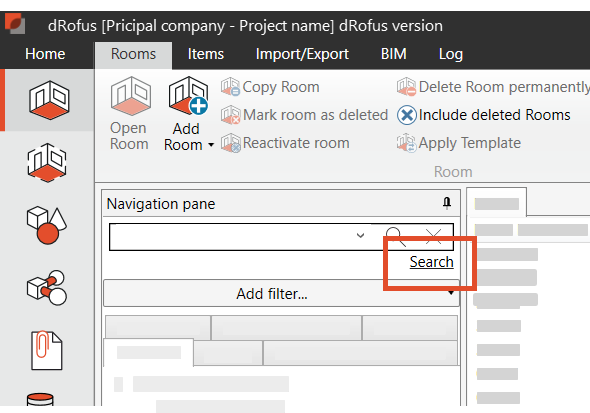Open the dashed-outline room sidebar icon
This screenshot has width=590, height=413.
tap(47, 162)
